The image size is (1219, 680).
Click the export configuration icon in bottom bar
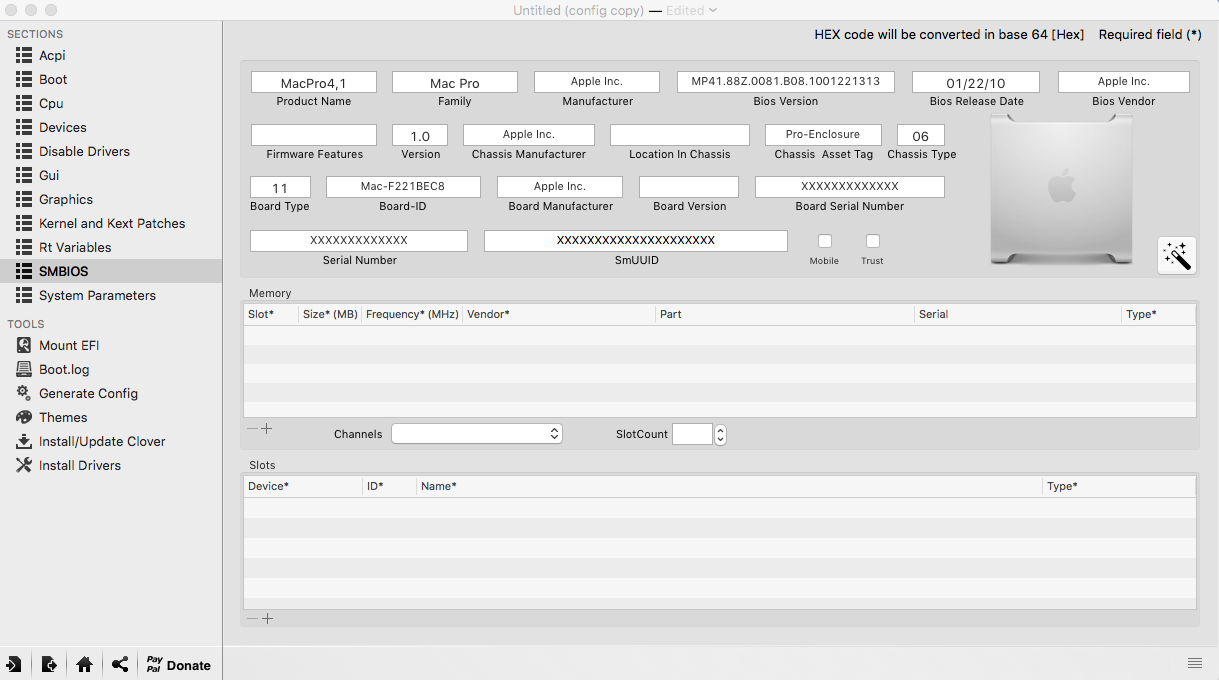click(x=49, y=664)
